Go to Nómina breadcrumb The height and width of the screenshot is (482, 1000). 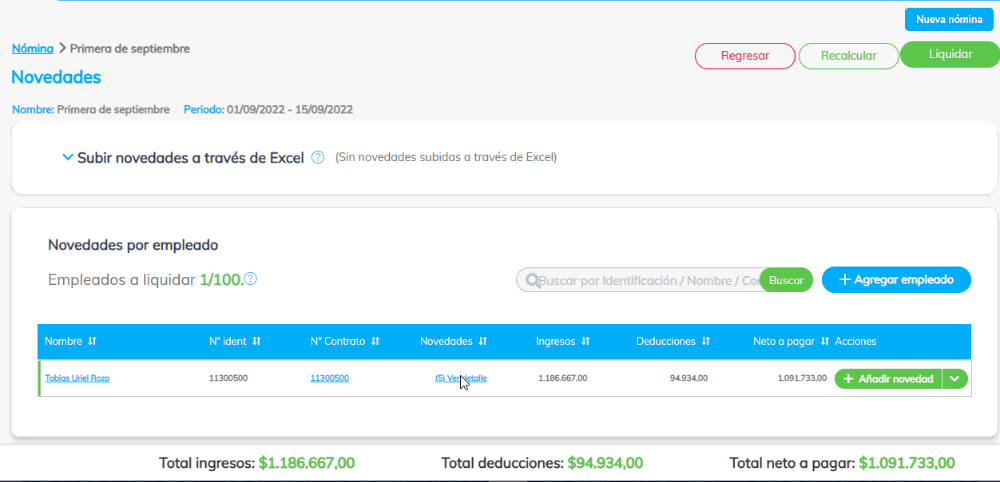[32, 48]
